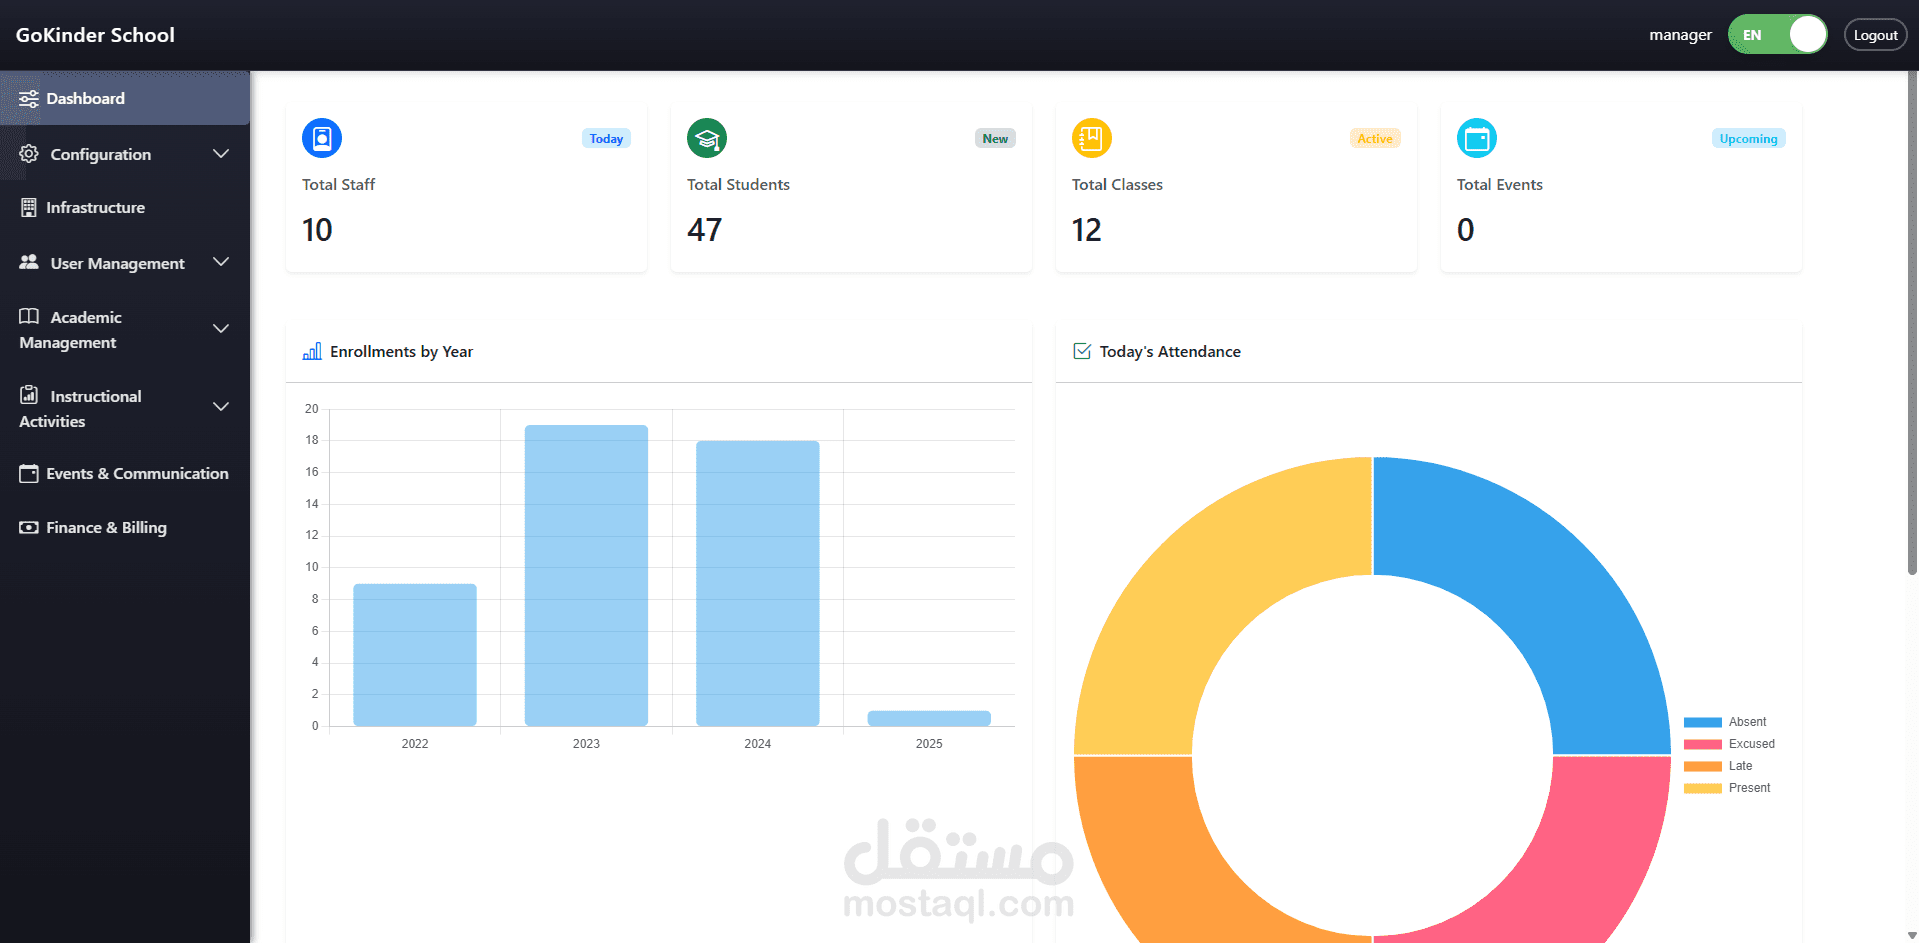Click the 2023 enrollment bar
The image size is (1919, 943).
(x=586, y=575)
